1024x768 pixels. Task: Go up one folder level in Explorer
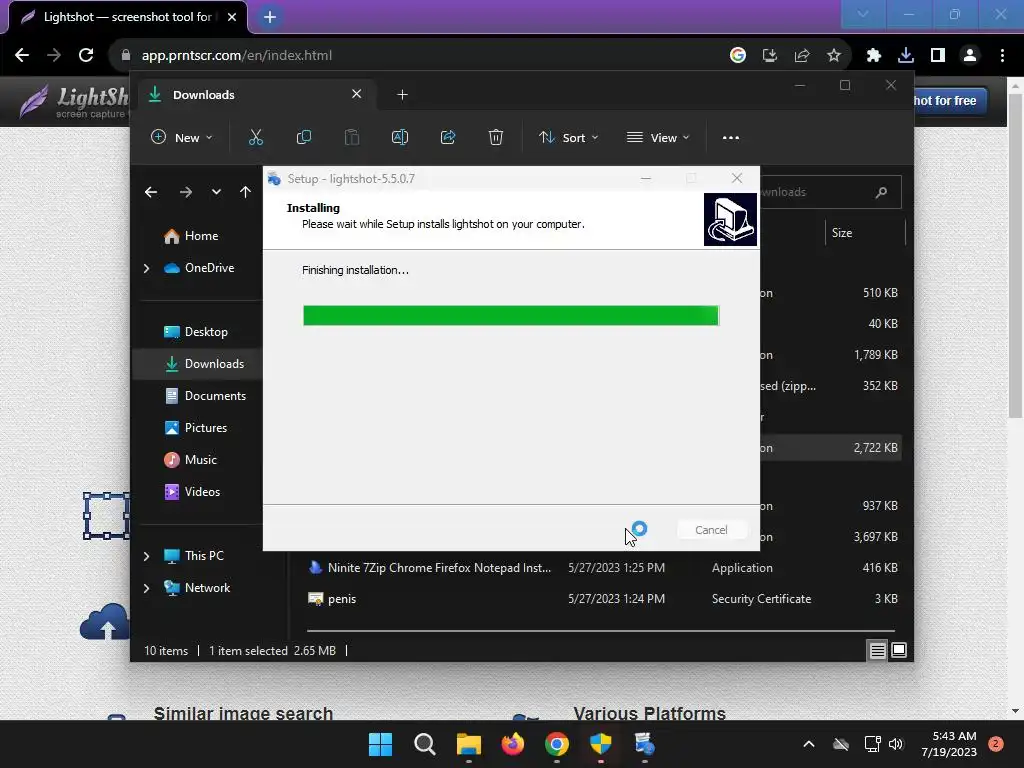pos(246,192)
